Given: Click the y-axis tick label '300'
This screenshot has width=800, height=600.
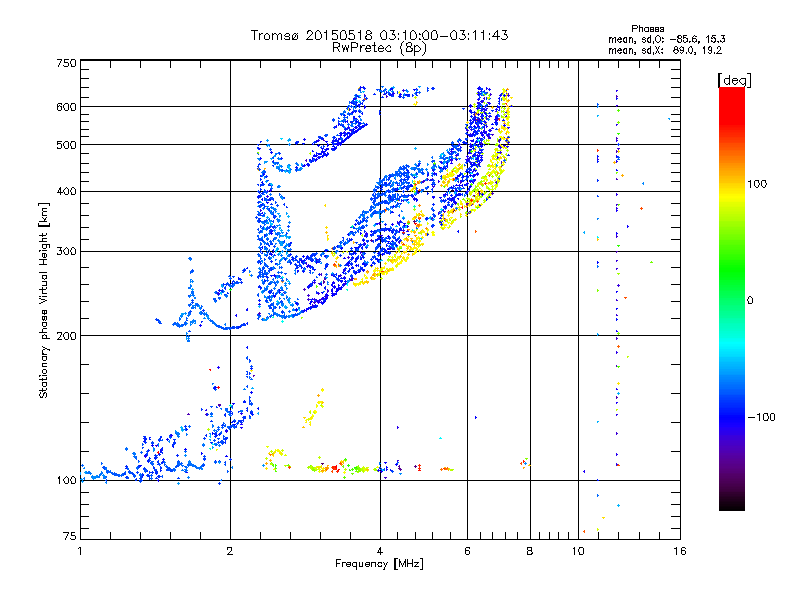Looking at the screenshot, I should coord(66,252).
